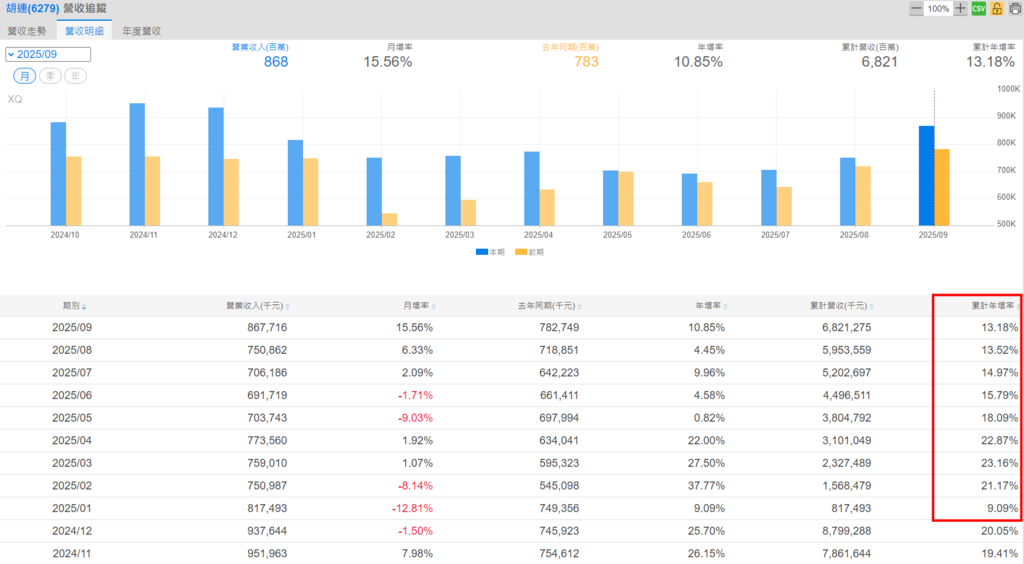Click the 23.16% cumulative growth cell

[x=999, y=463]
